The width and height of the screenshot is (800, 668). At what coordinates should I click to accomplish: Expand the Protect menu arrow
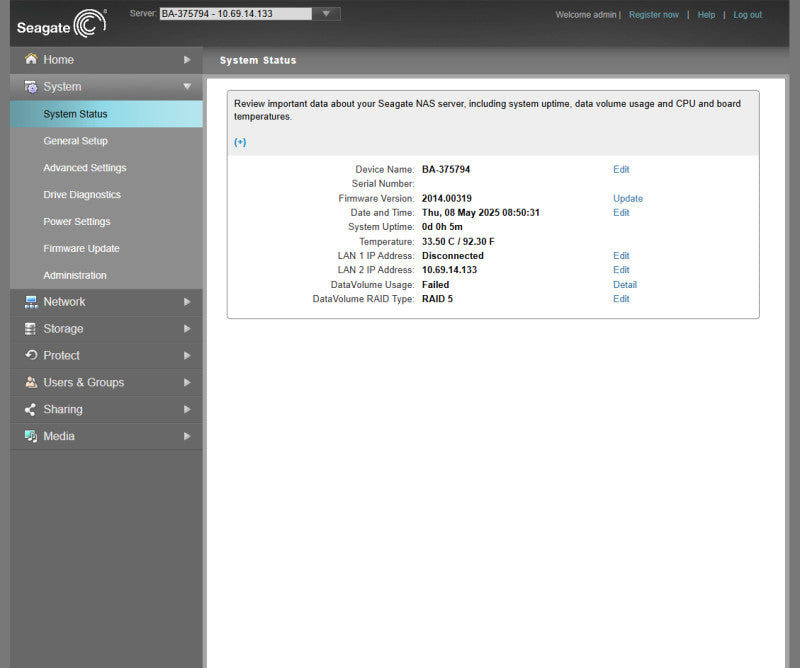tap(187, 356)
